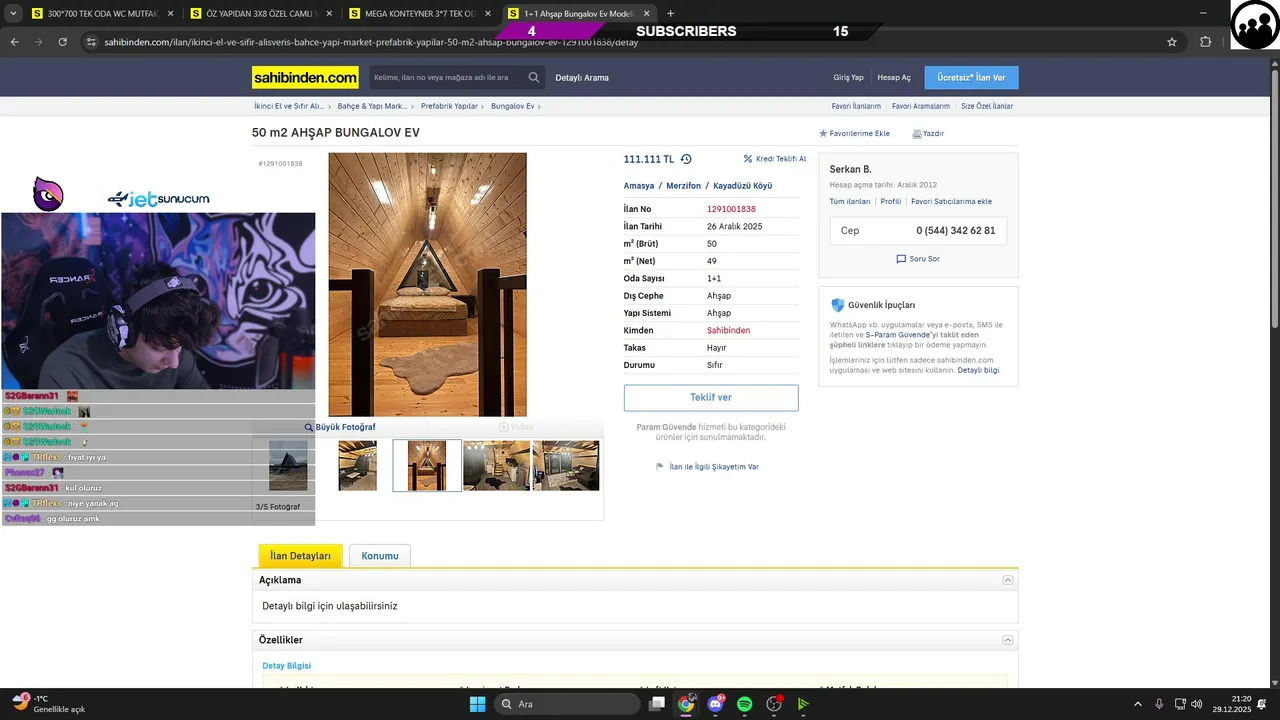Switch to ÖZ YAPIDAN 3X8 browser tab

260,14
